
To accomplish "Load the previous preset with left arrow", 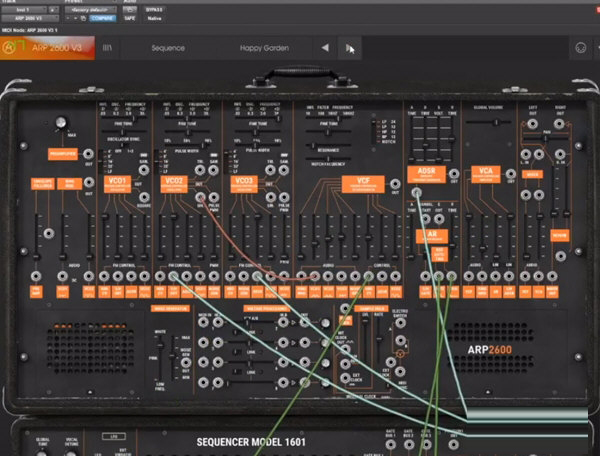I will tap(325, 48).
